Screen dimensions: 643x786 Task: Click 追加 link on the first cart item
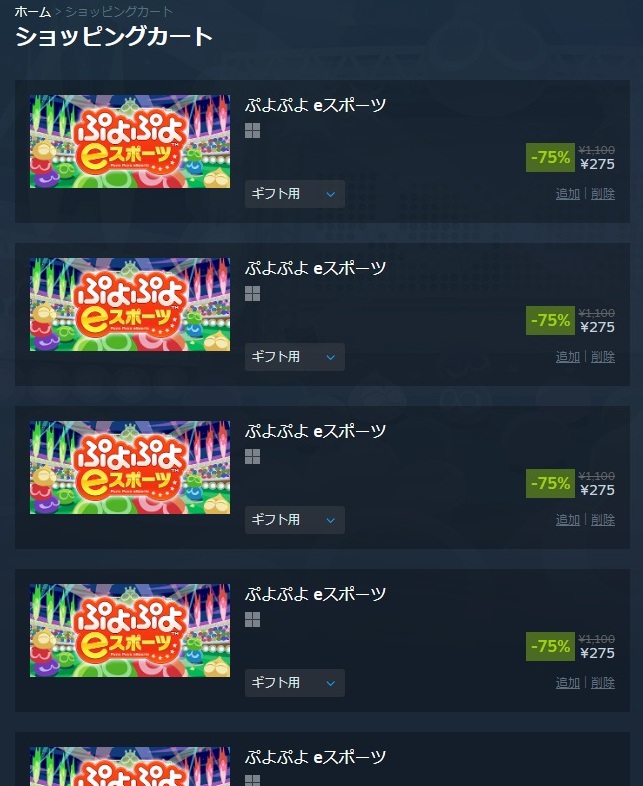point(568,194)
